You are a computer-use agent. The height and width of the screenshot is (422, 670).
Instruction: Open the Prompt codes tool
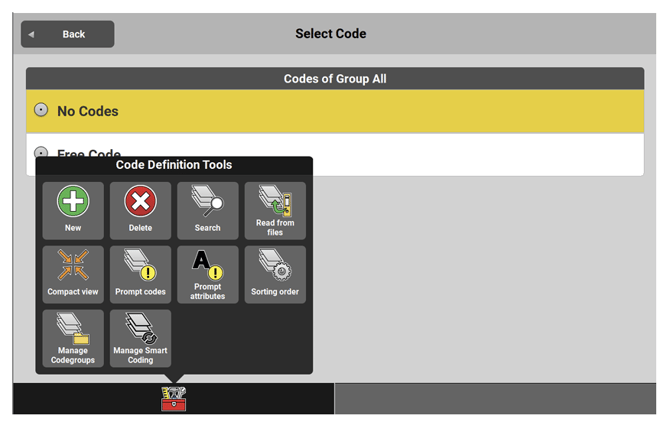pos(140,274)
